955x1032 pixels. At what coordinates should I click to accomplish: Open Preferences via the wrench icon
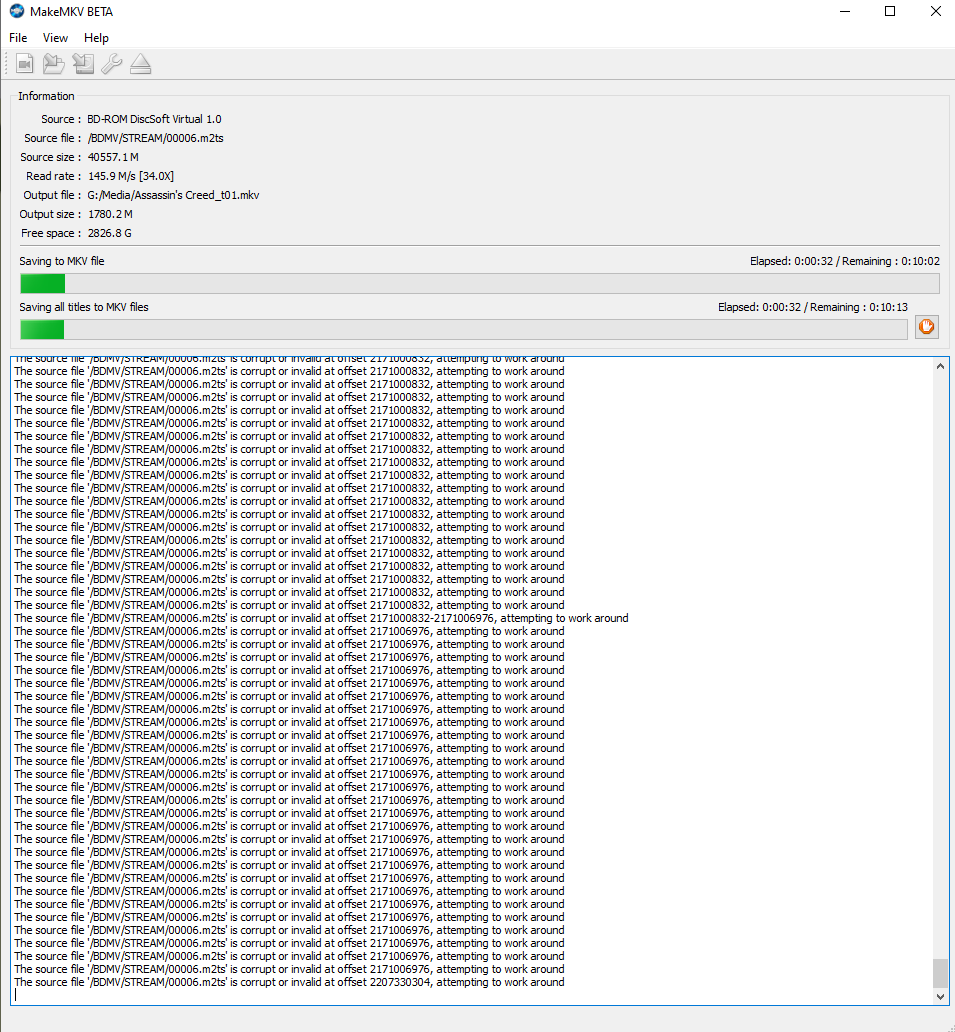click(x=112, y=65)
